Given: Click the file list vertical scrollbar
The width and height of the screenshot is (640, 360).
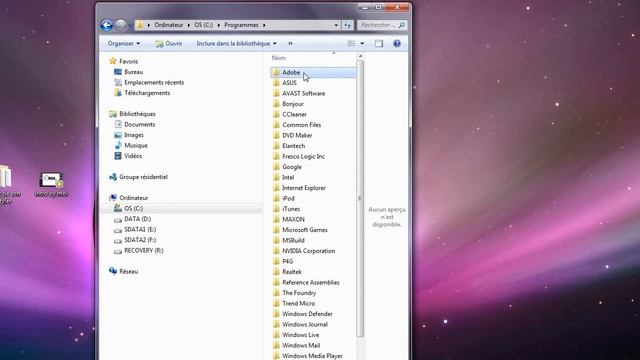Looking at the screenshot, I should point(360,198).
